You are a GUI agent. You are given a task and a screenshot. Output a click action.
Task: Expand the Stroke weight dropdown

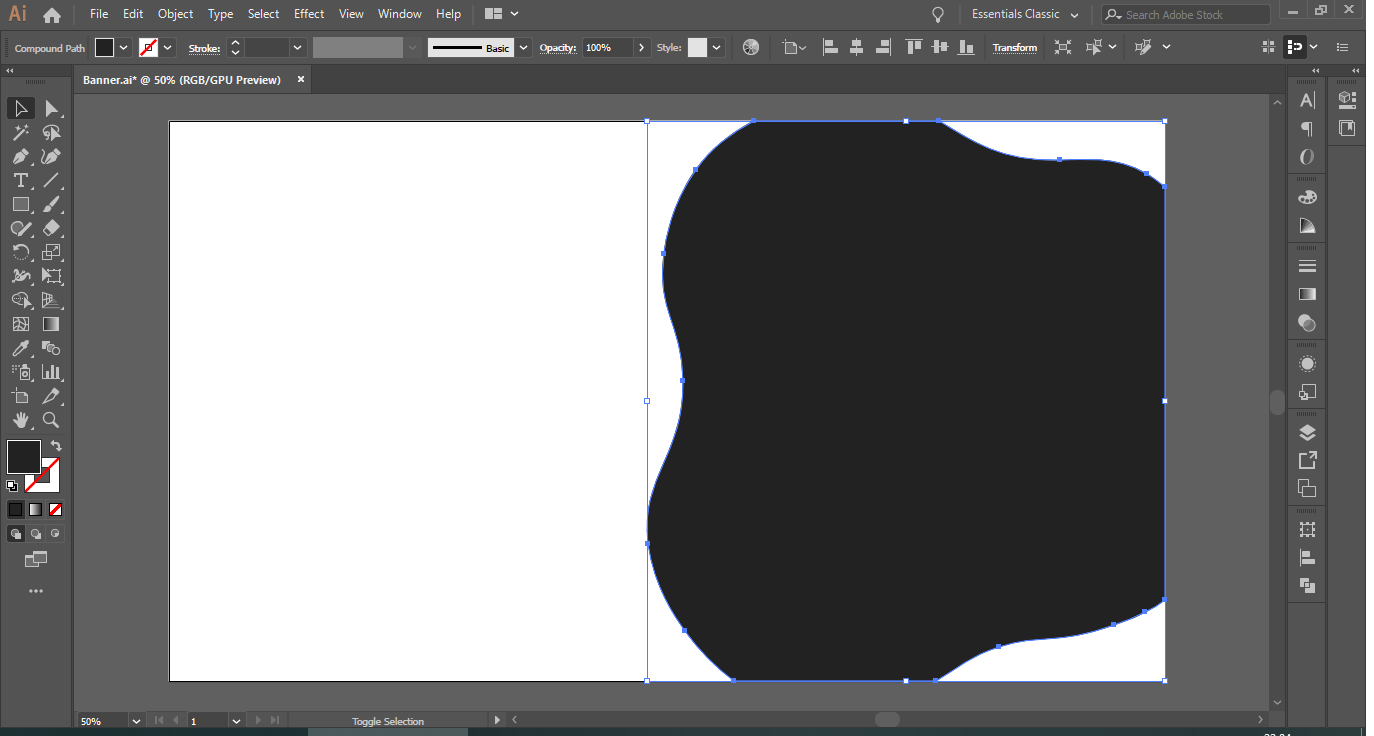297,47
